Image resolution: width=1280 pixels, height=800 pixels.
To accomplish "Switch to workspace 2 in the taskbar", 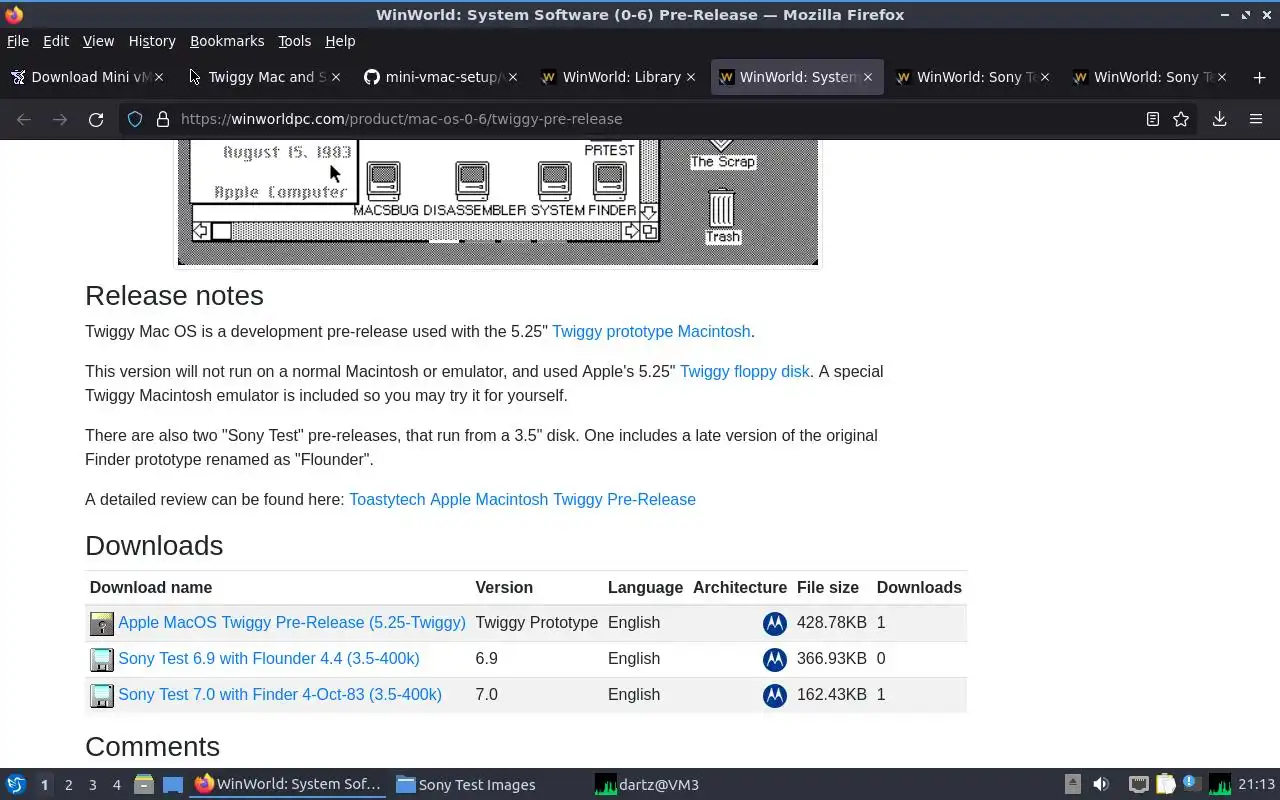I will click(68, 785).
